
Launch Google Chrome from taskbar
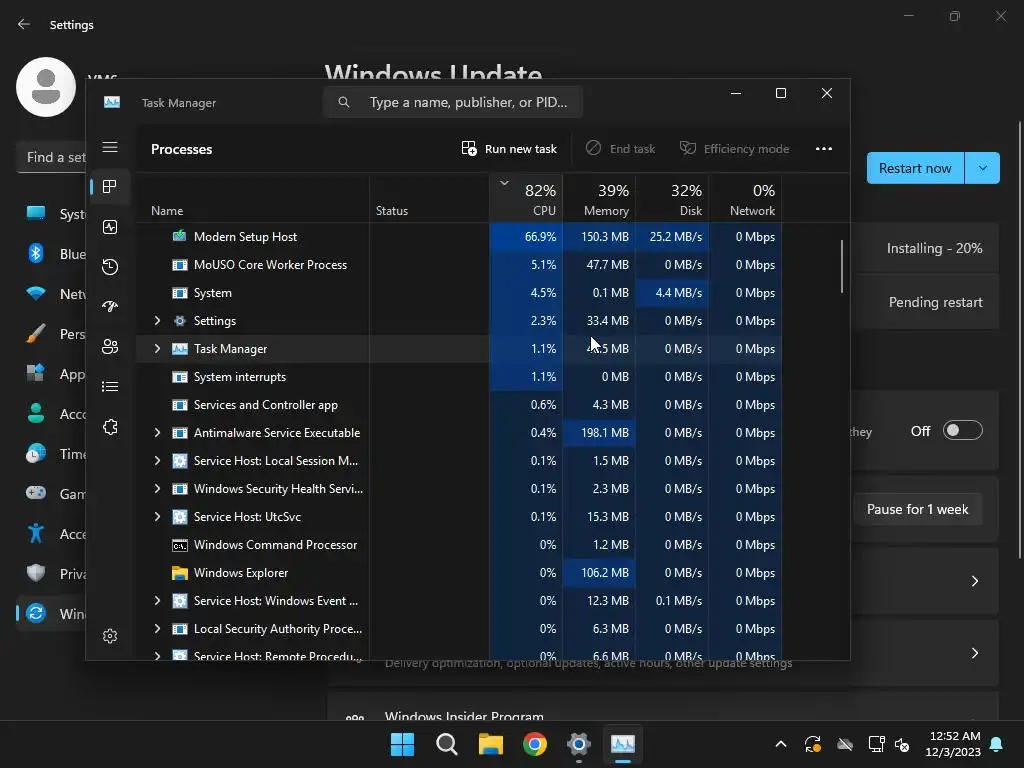[535, 744]
